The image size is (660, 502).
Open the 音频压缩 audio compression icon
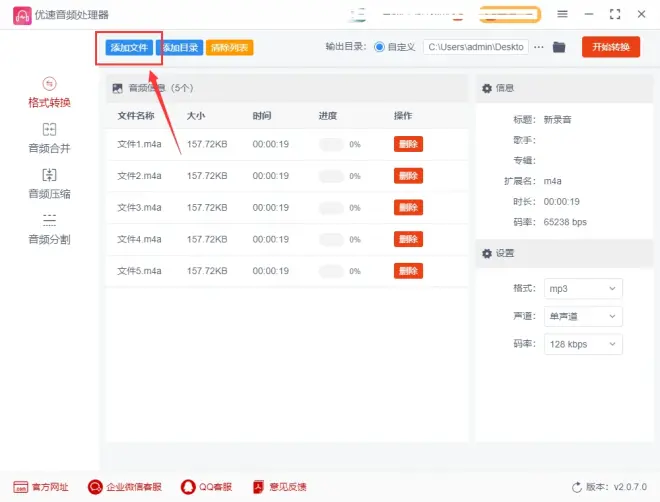[x=49, y=175]
